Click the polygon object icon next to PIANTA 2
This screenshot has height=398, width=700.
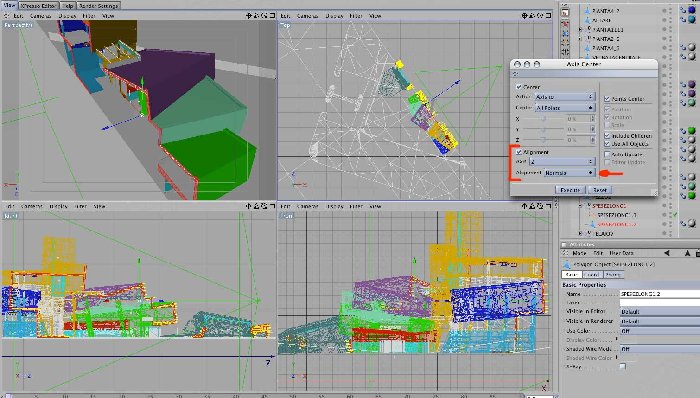(x=588, y=10)
